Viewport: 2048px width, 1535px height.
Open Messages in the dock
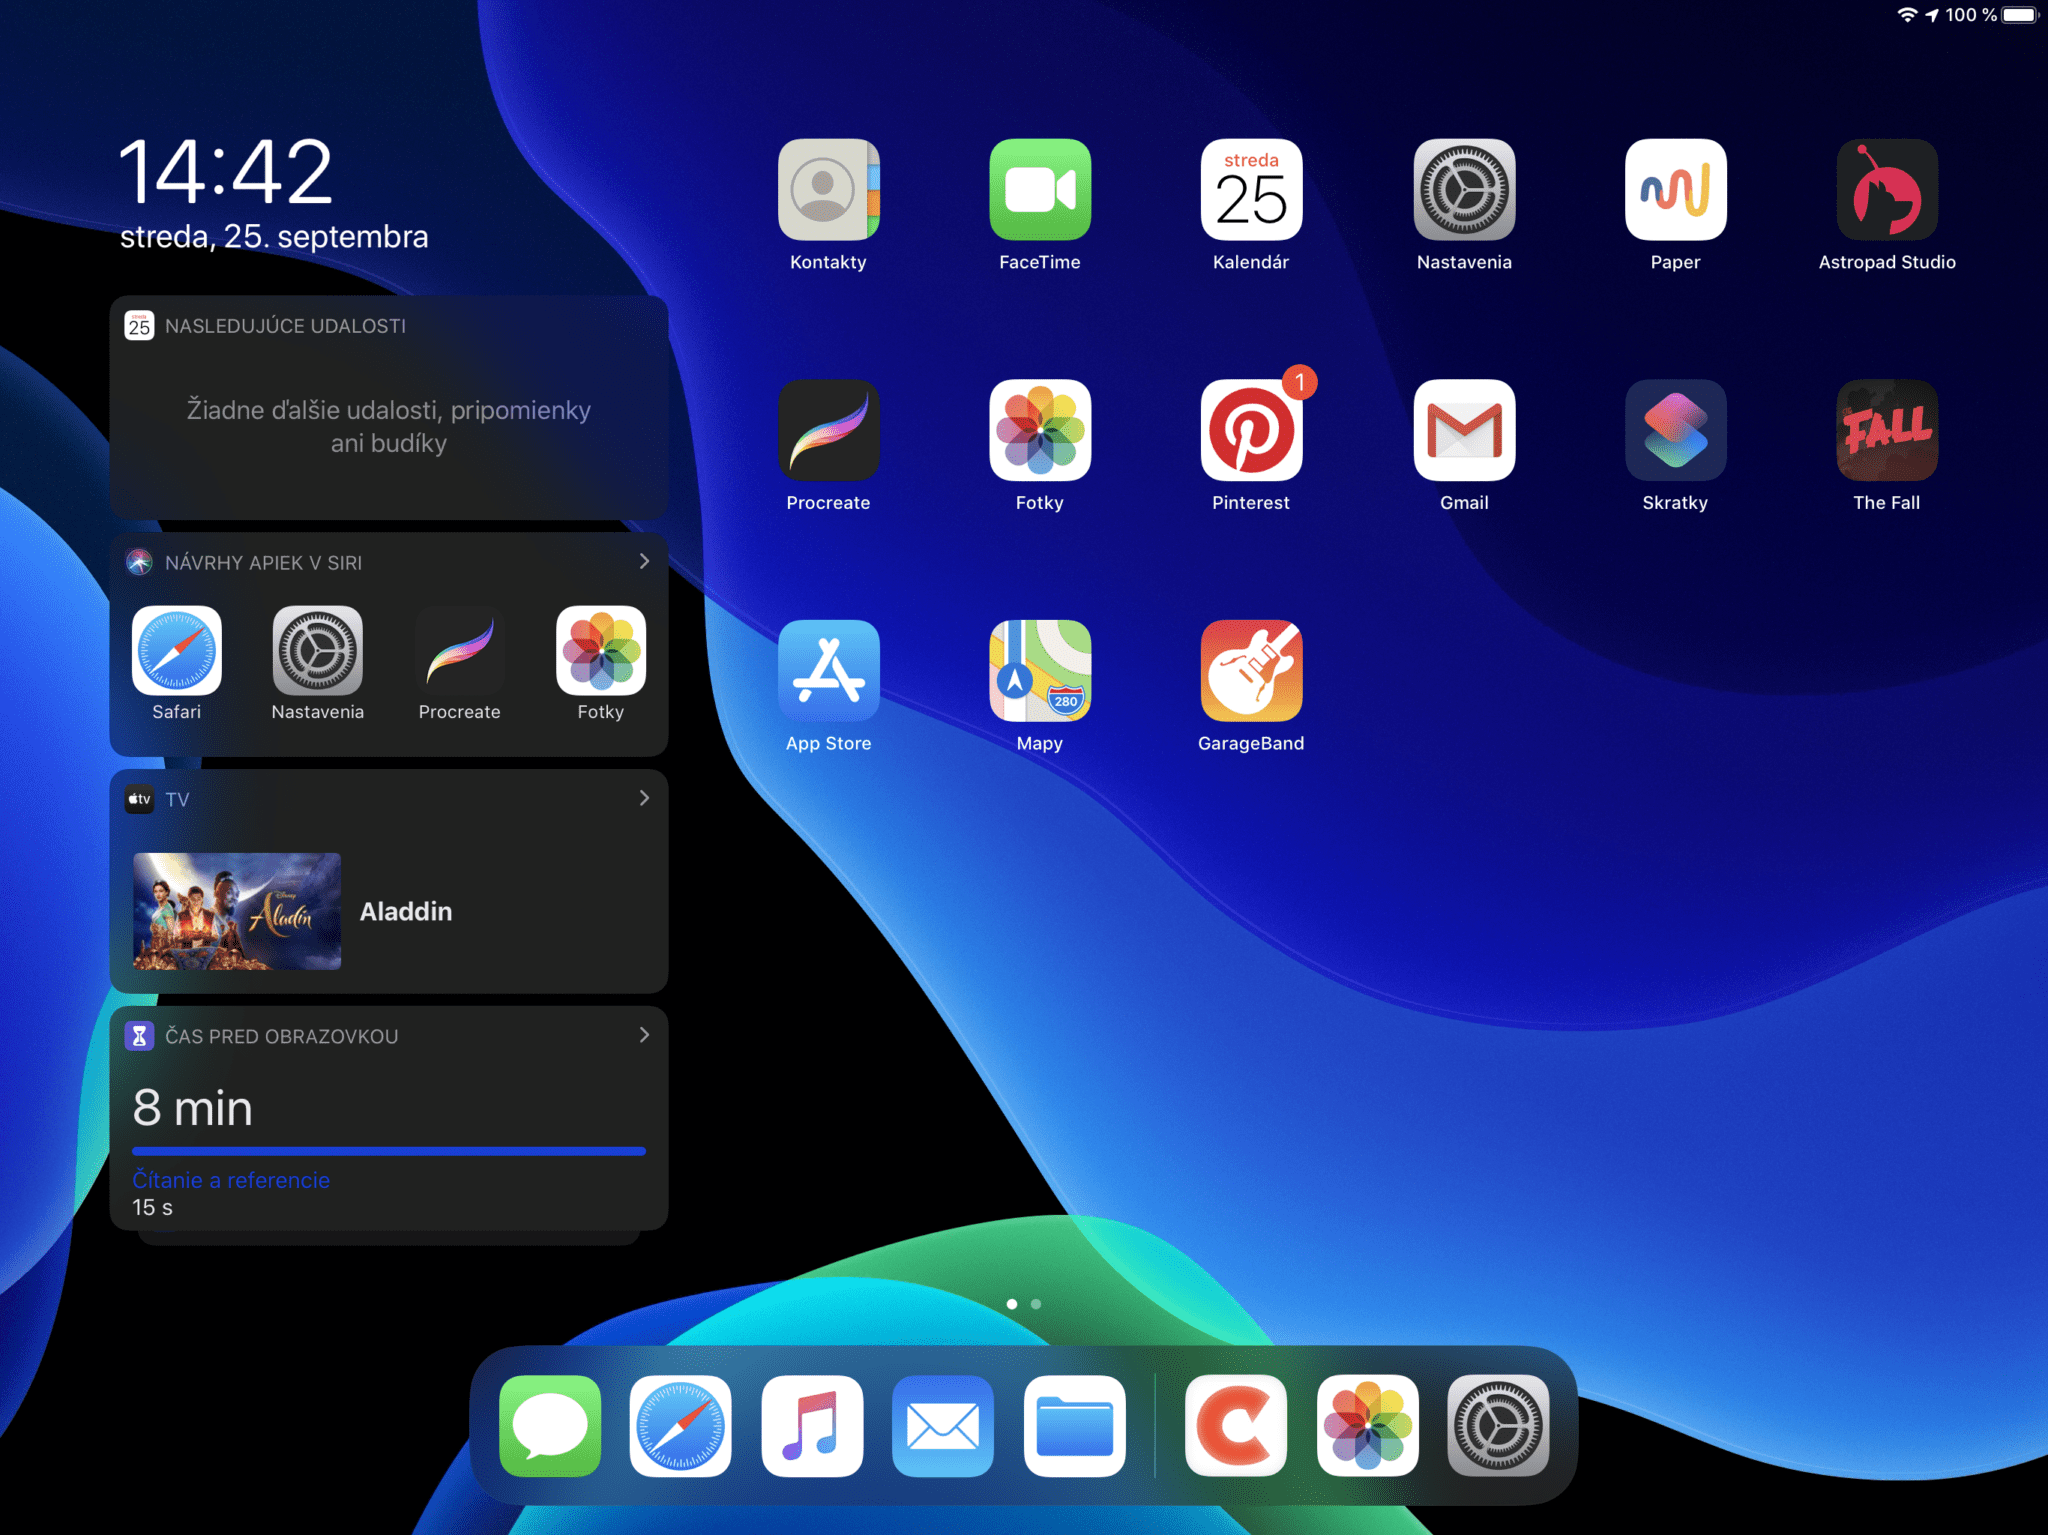(x=550, y=1426)
